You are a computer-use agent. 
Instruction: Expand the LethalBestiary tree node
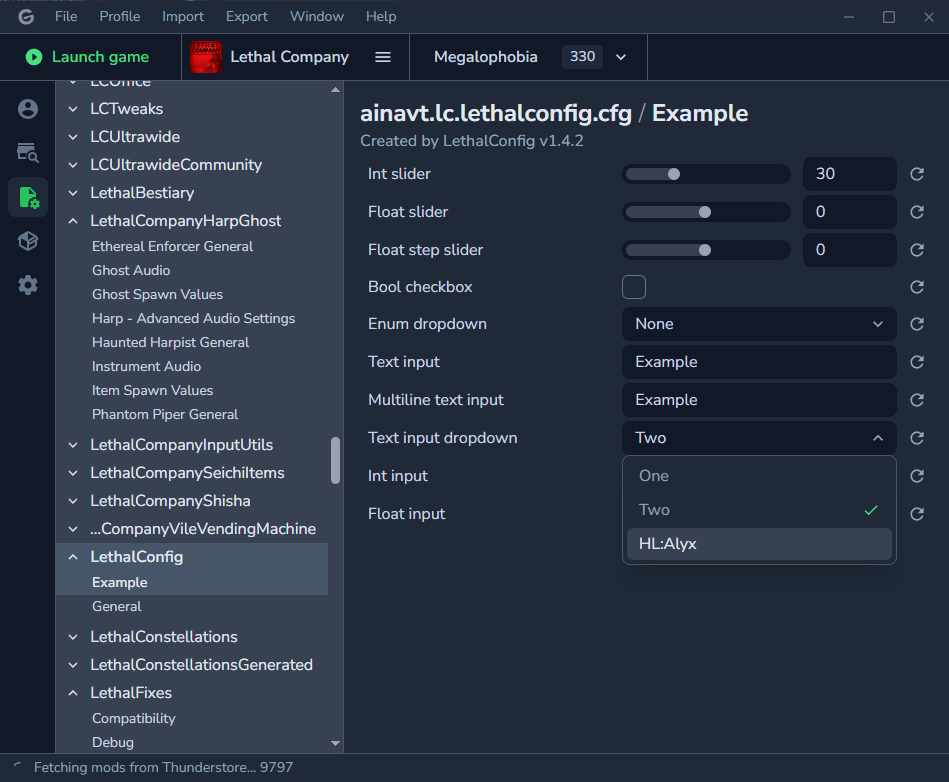coord(73,193)
